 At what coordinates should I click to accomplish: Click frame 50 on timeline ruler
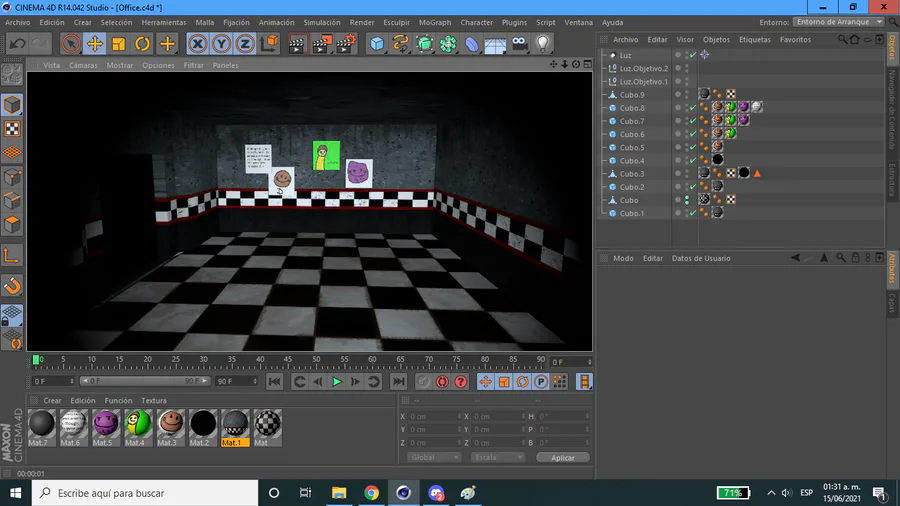point(316,361)
